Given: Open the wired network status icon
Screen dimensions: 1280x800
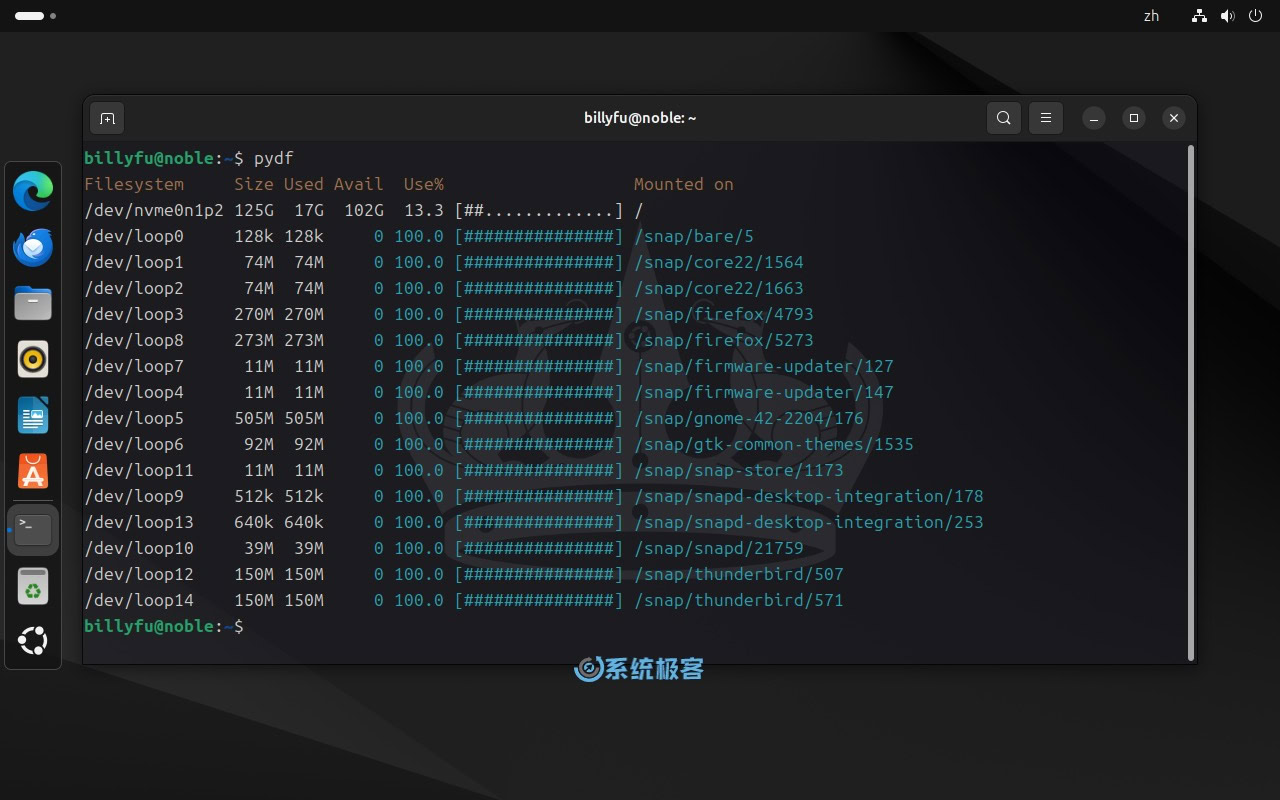Looking at the screenshot, I should click(x=1199, y=16).
